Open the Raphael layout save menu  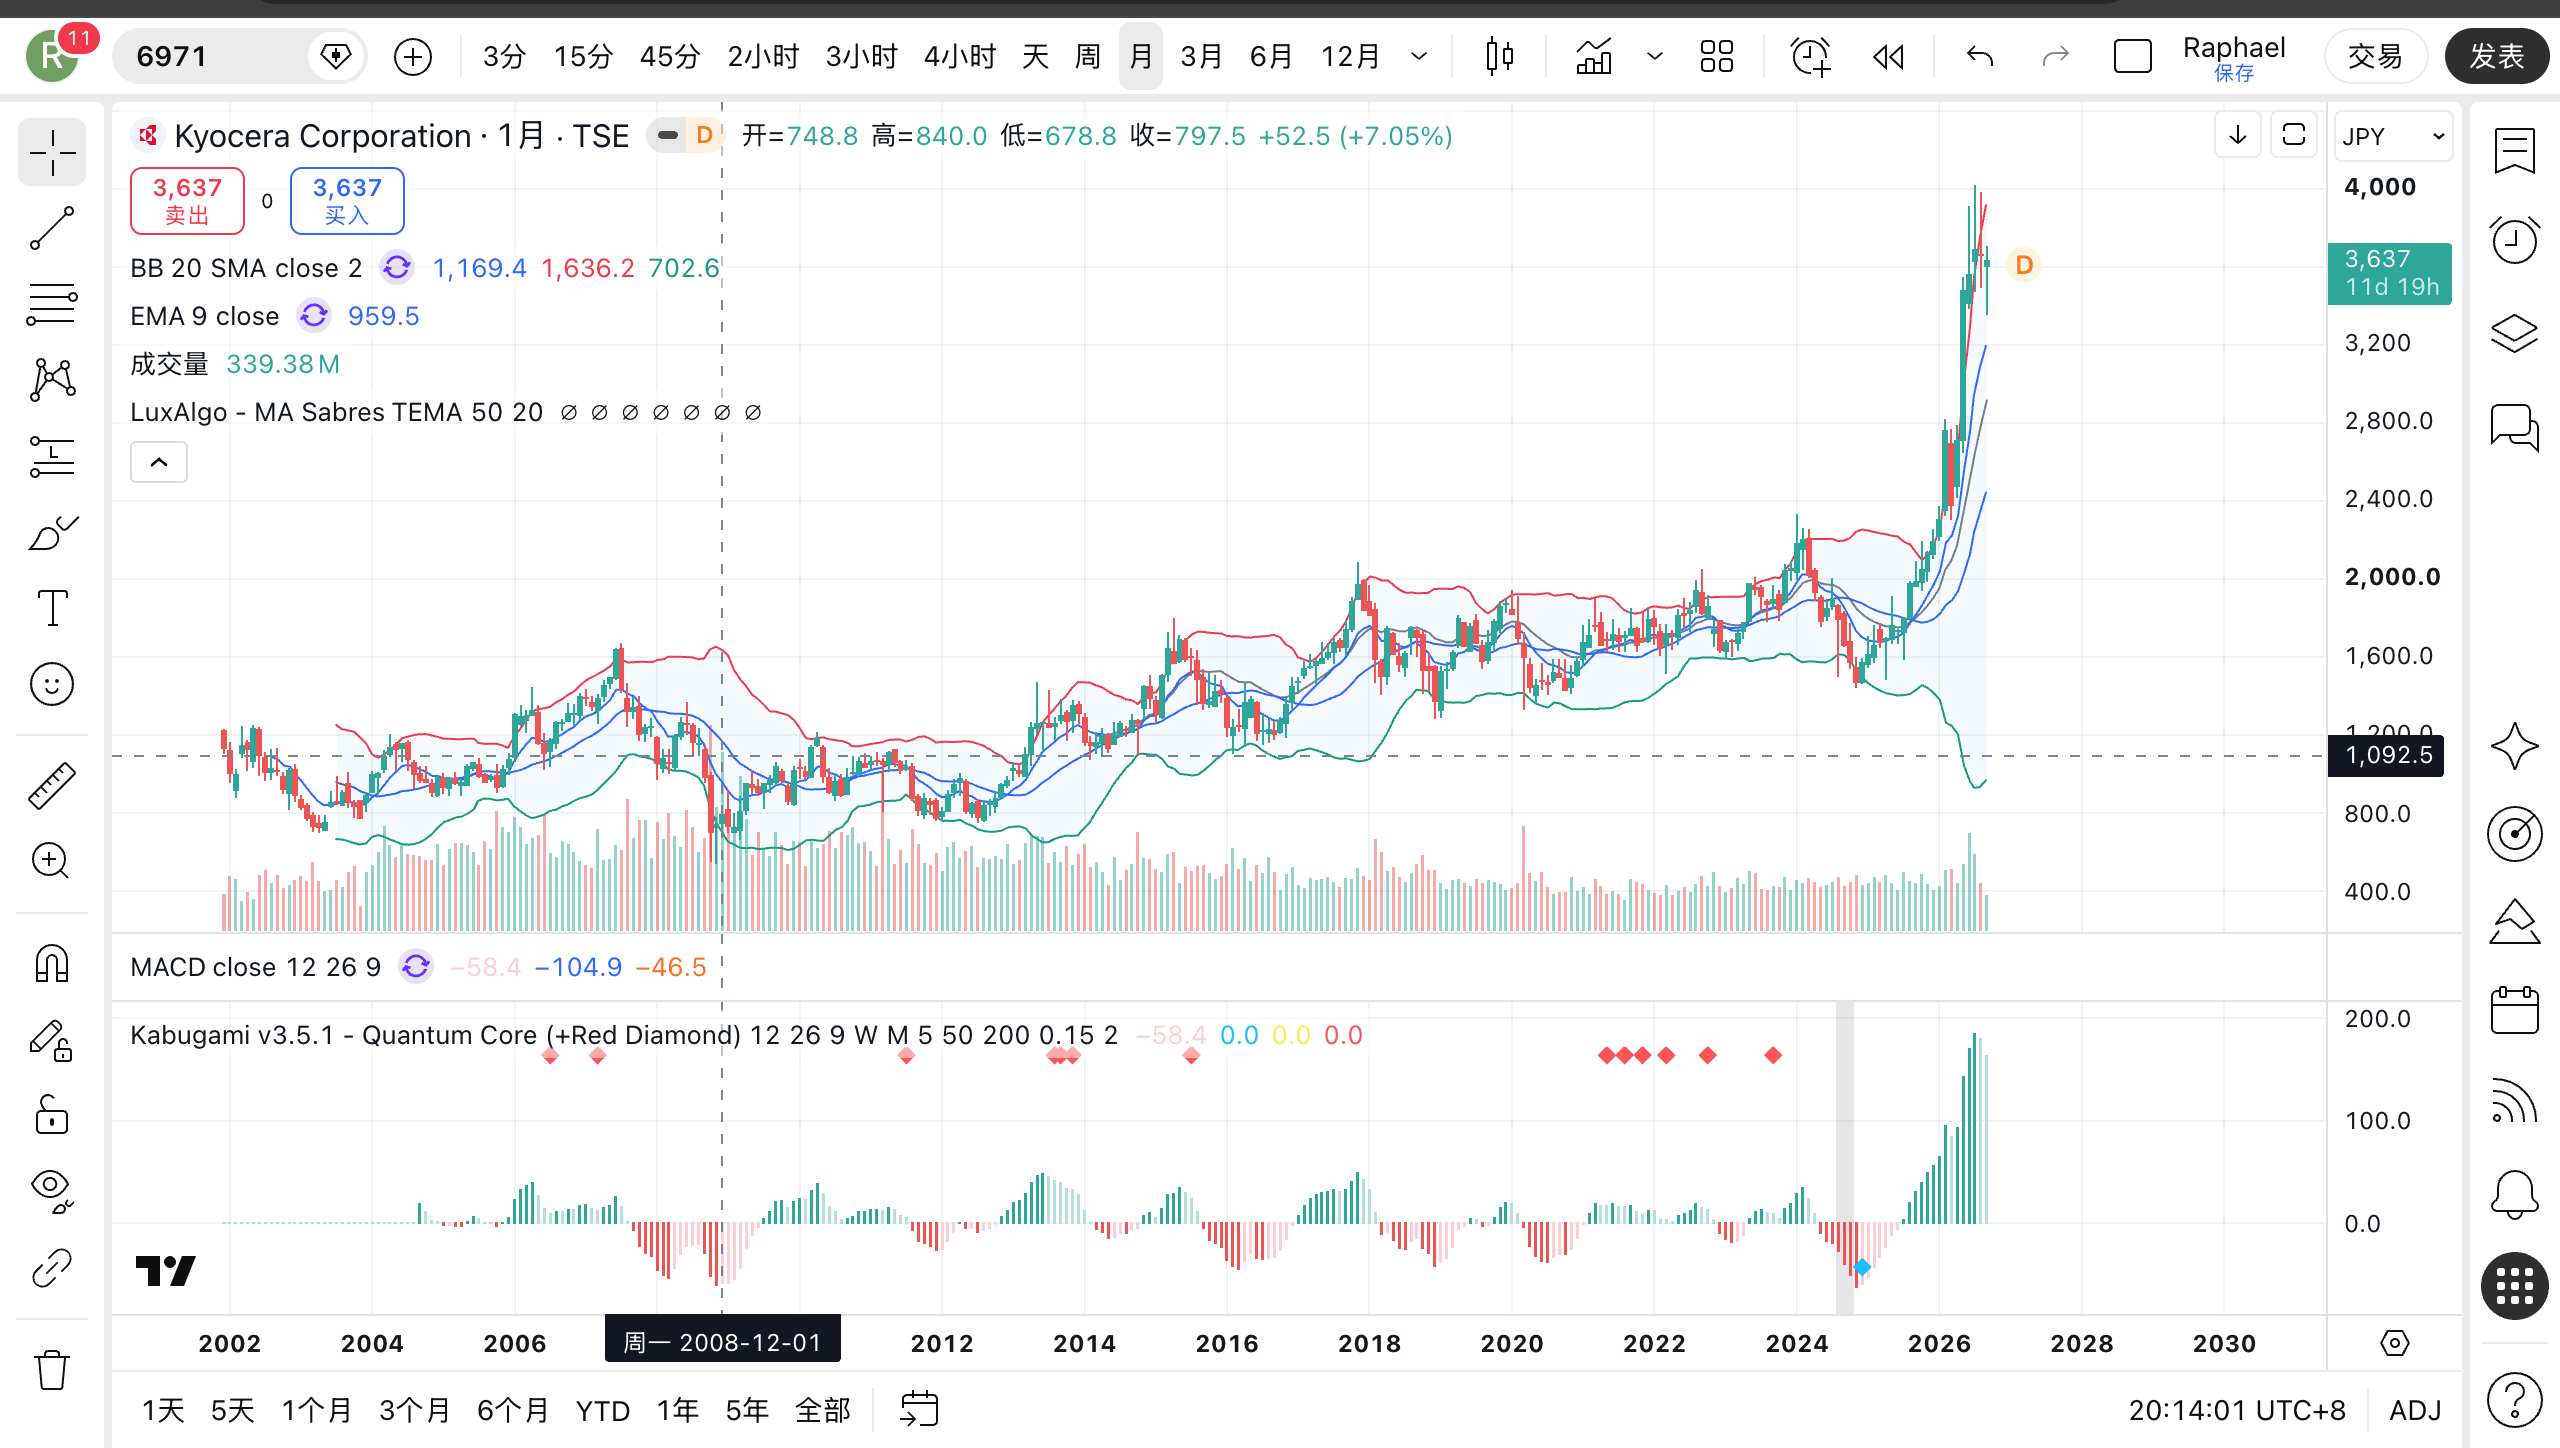click(x=2234, y=56)
